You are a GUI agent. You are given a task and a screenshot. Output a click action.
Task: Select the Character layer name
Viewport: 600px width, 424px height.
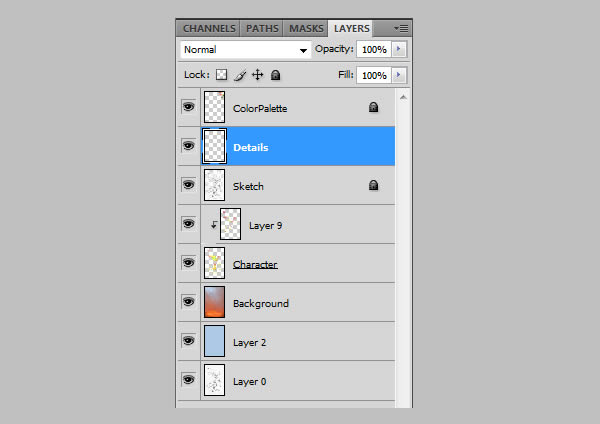coord(255,264)
